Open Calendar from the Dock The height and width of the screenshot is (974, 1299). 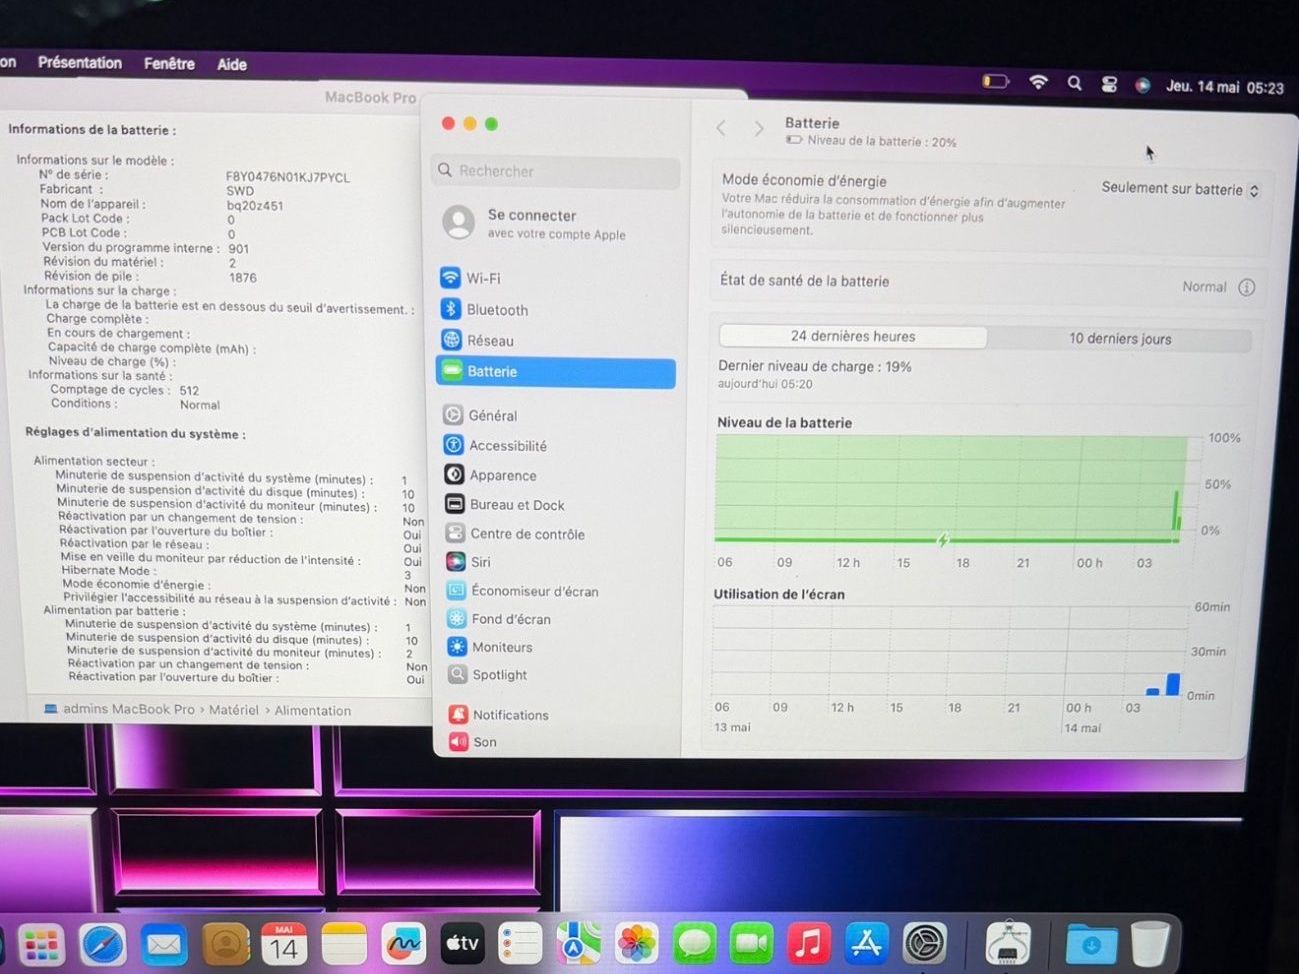[x=284, y=943]
